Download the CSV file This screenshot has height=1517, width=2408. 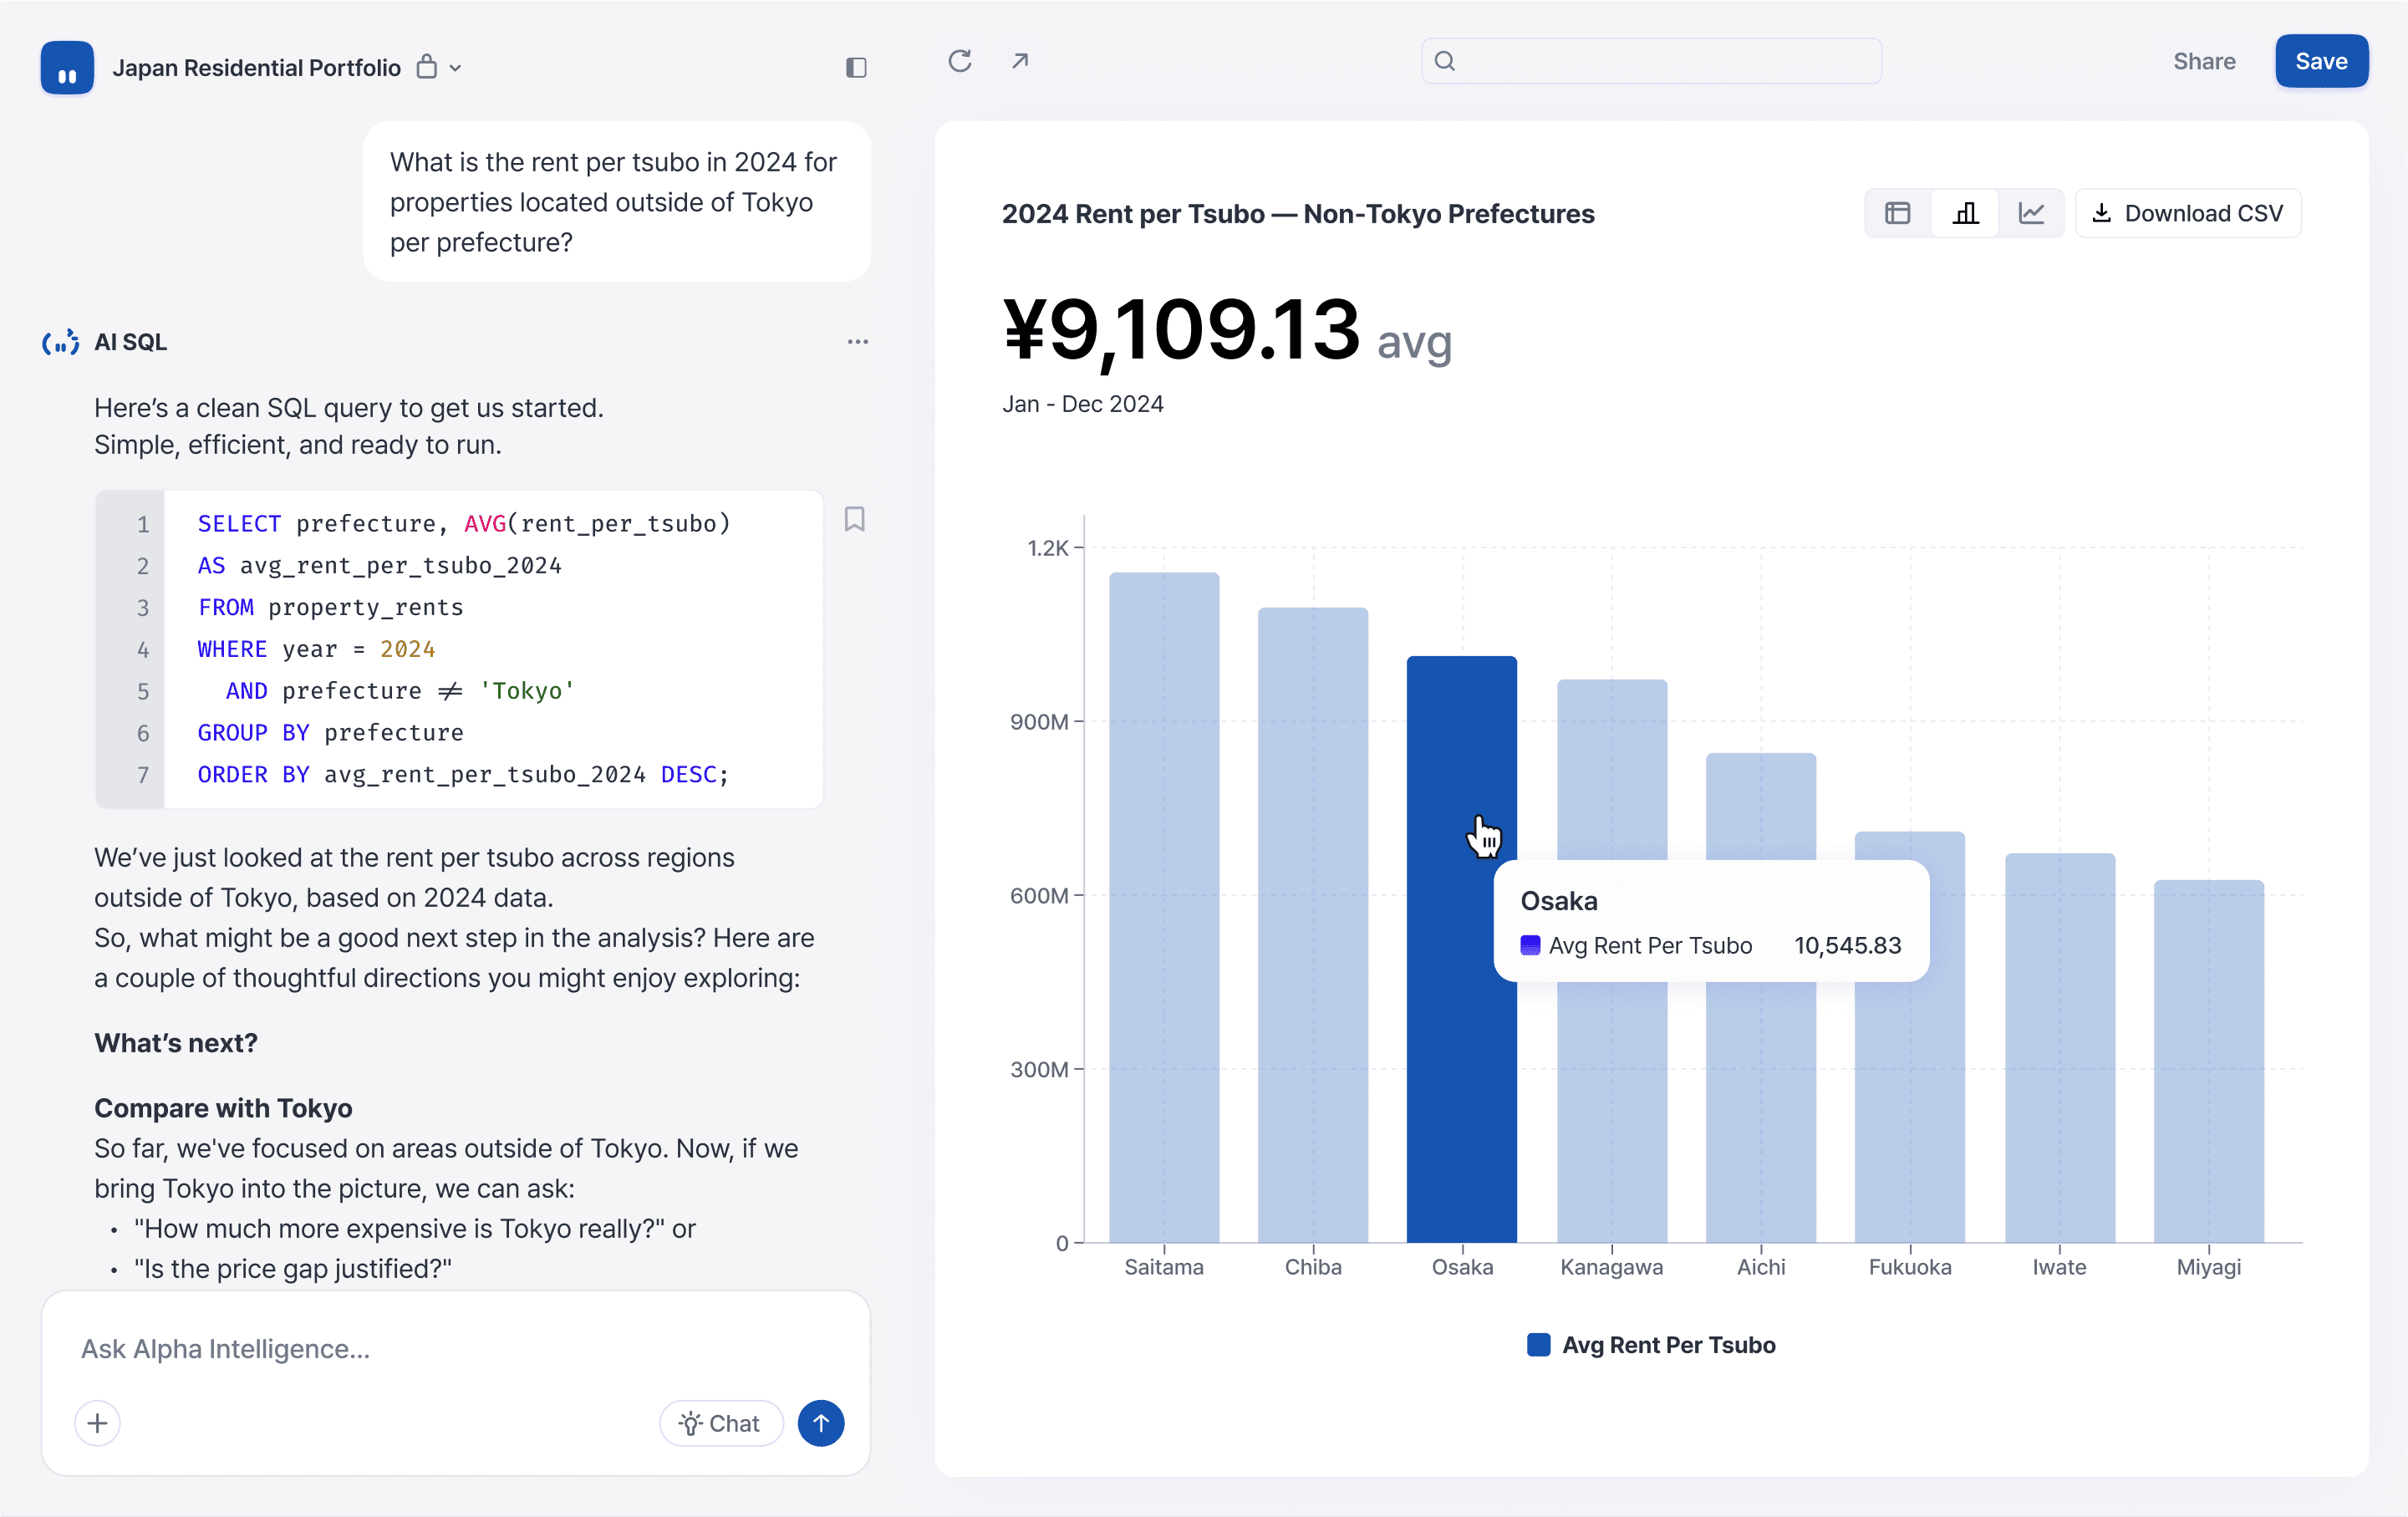pyautogui.click(x=2187, y=213)
